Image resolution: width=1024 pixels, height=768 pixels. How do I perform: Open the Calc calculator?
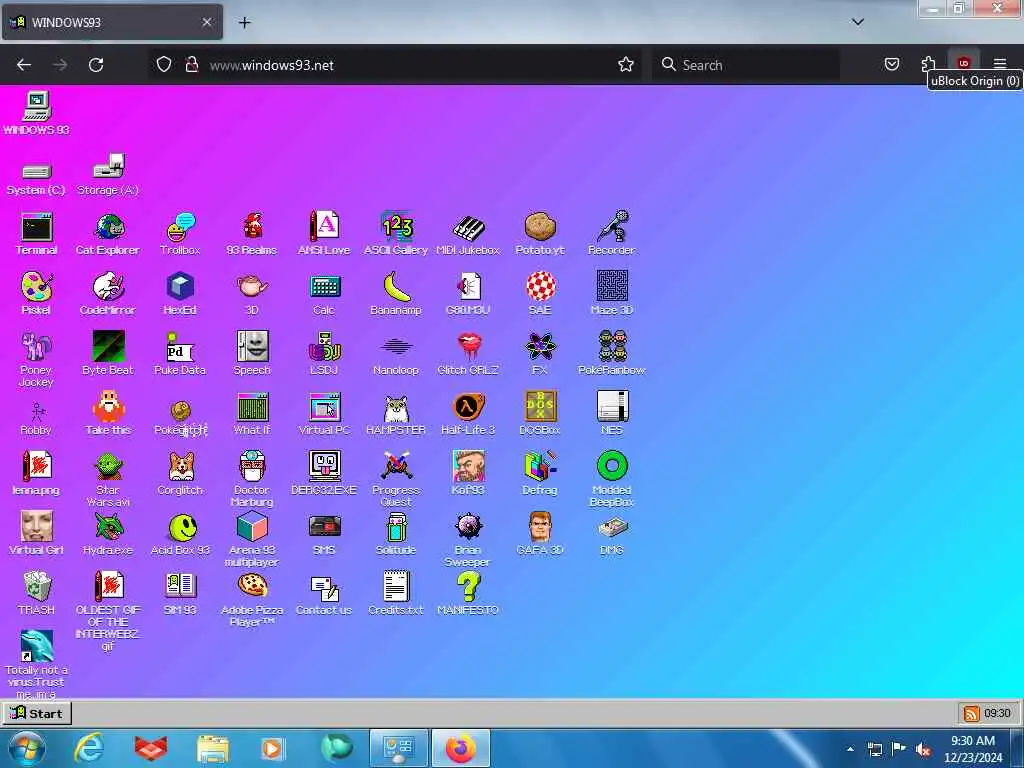324,293
